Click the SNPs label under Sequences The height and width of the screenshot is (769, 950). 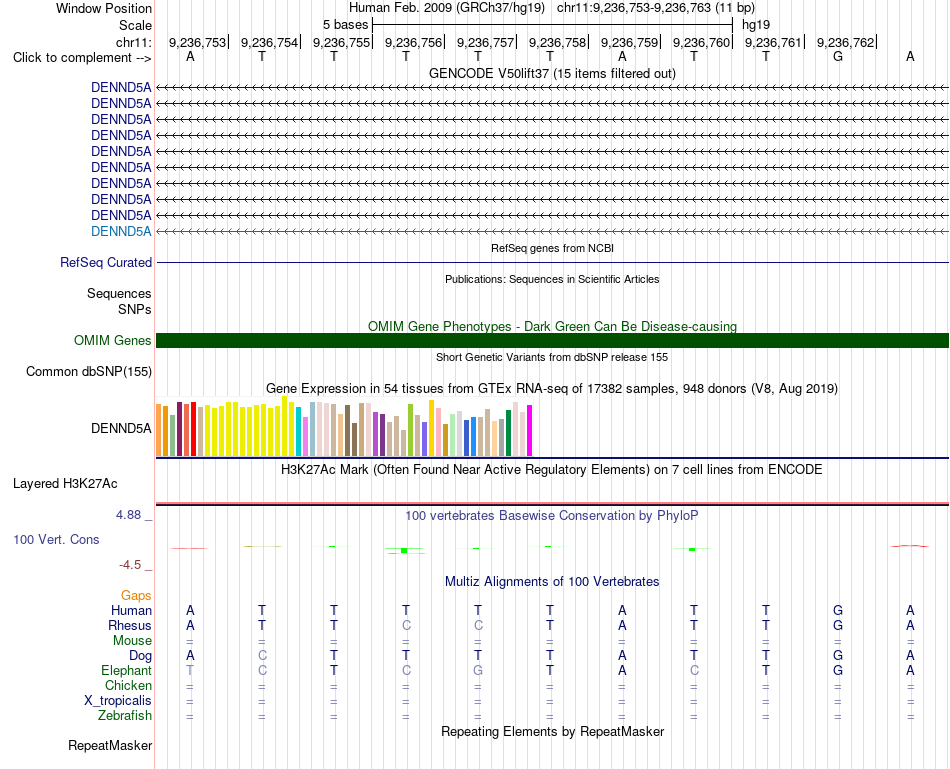pyautogui.click(x=135, y=309)
